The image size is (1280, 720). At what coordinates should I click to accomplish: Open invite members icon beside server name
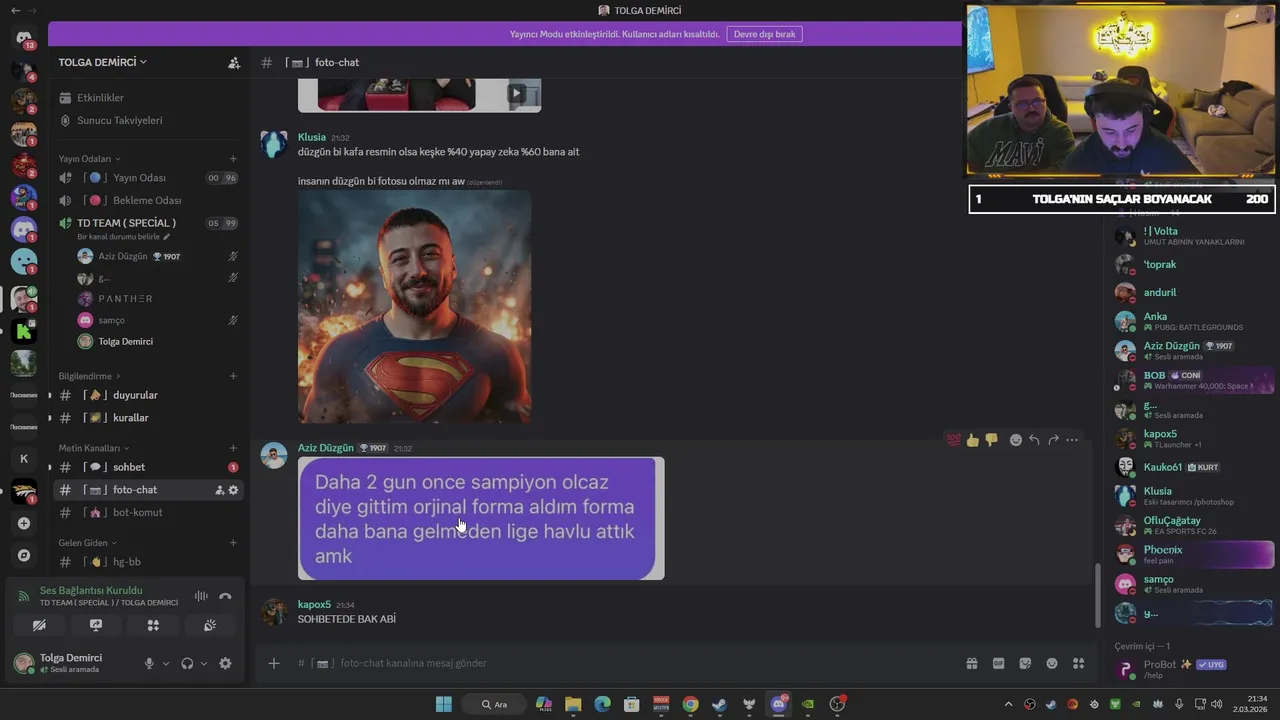pos(234,62)
